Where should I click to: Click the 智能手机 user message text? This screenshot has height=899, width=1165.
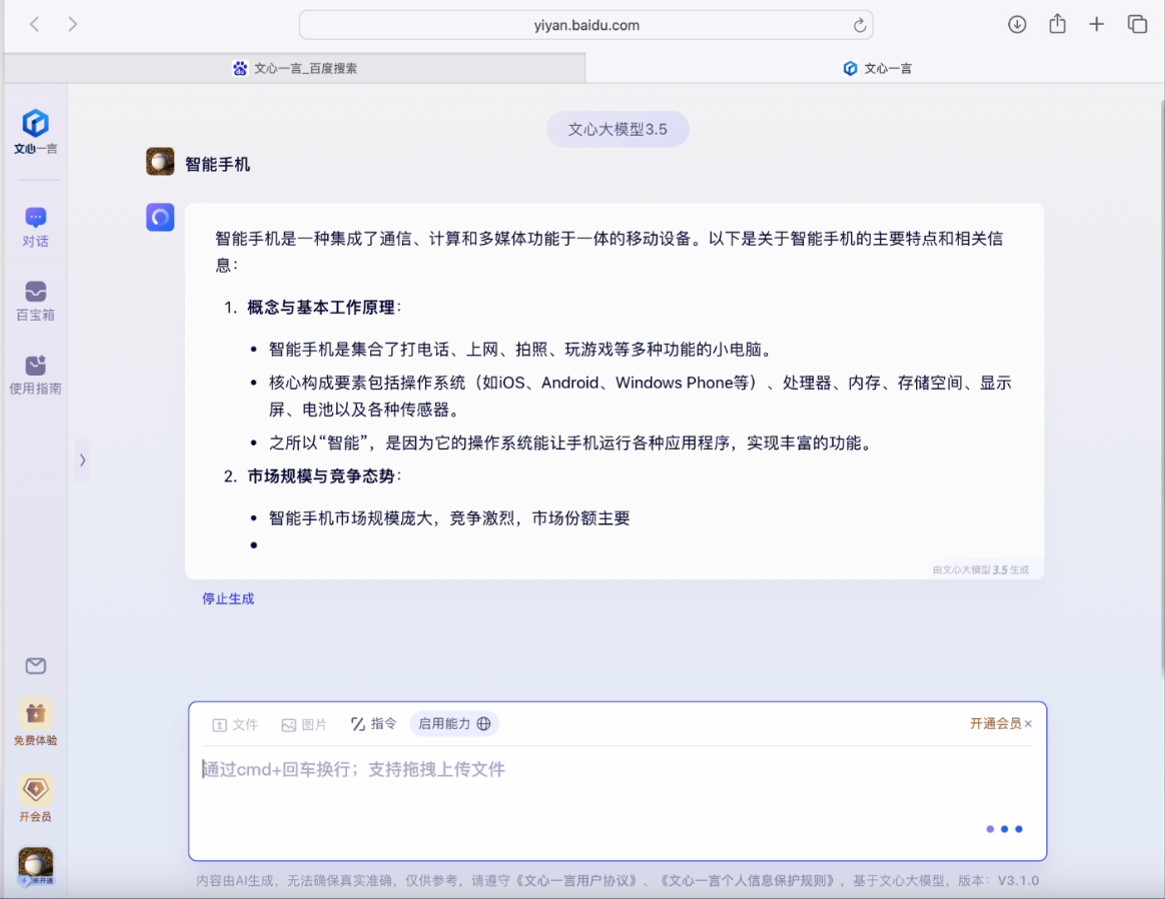[x=217, y=164]
